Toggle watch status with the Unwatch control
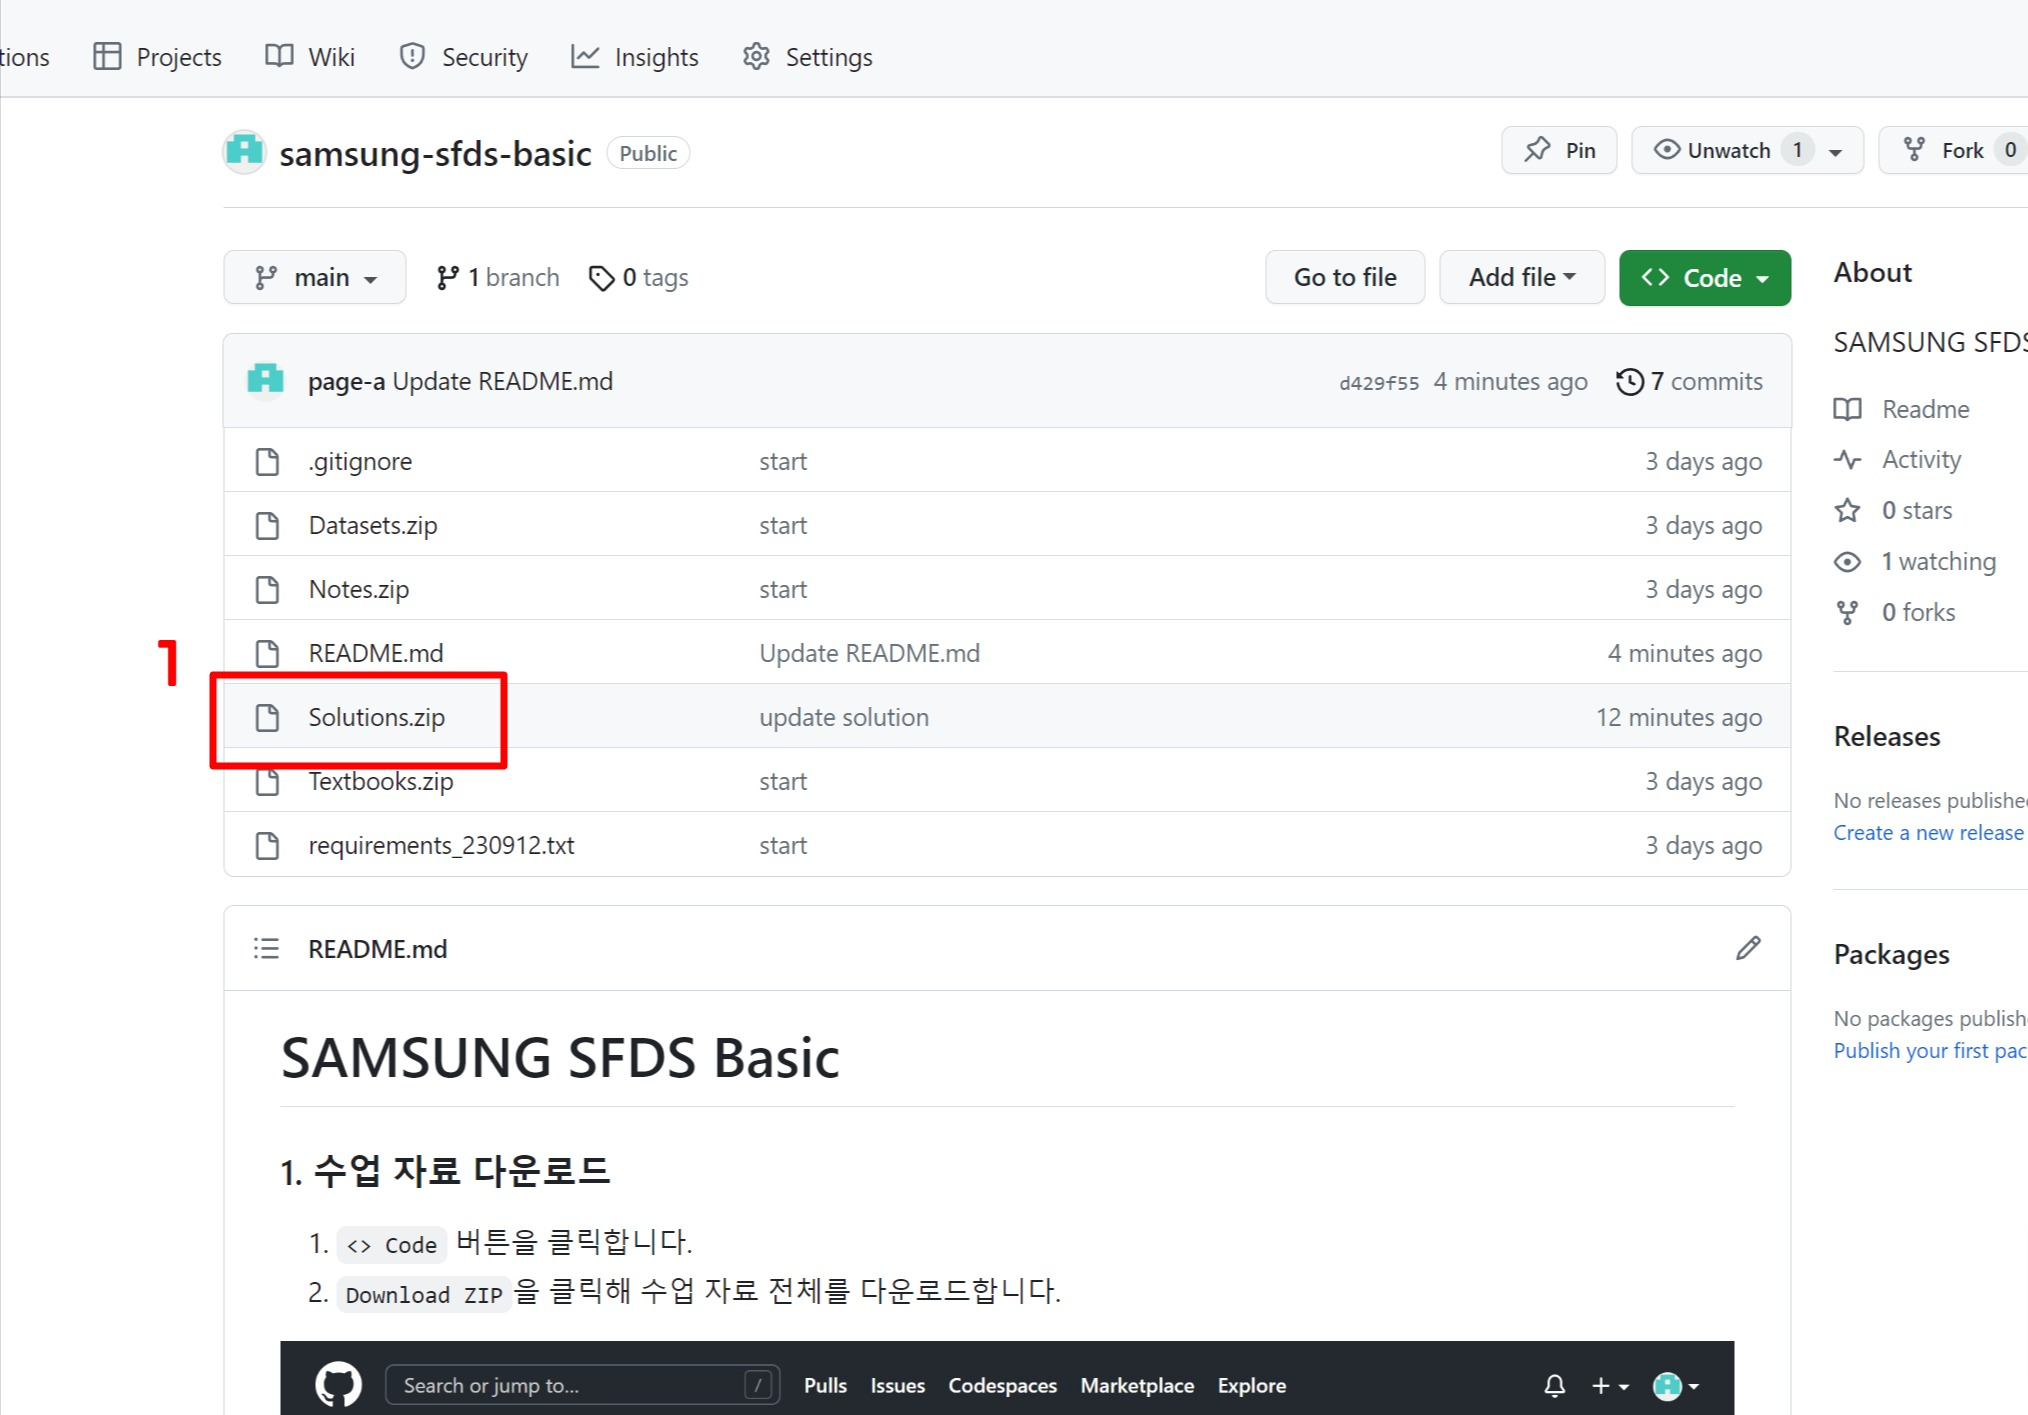 (x=1746, y=150)
